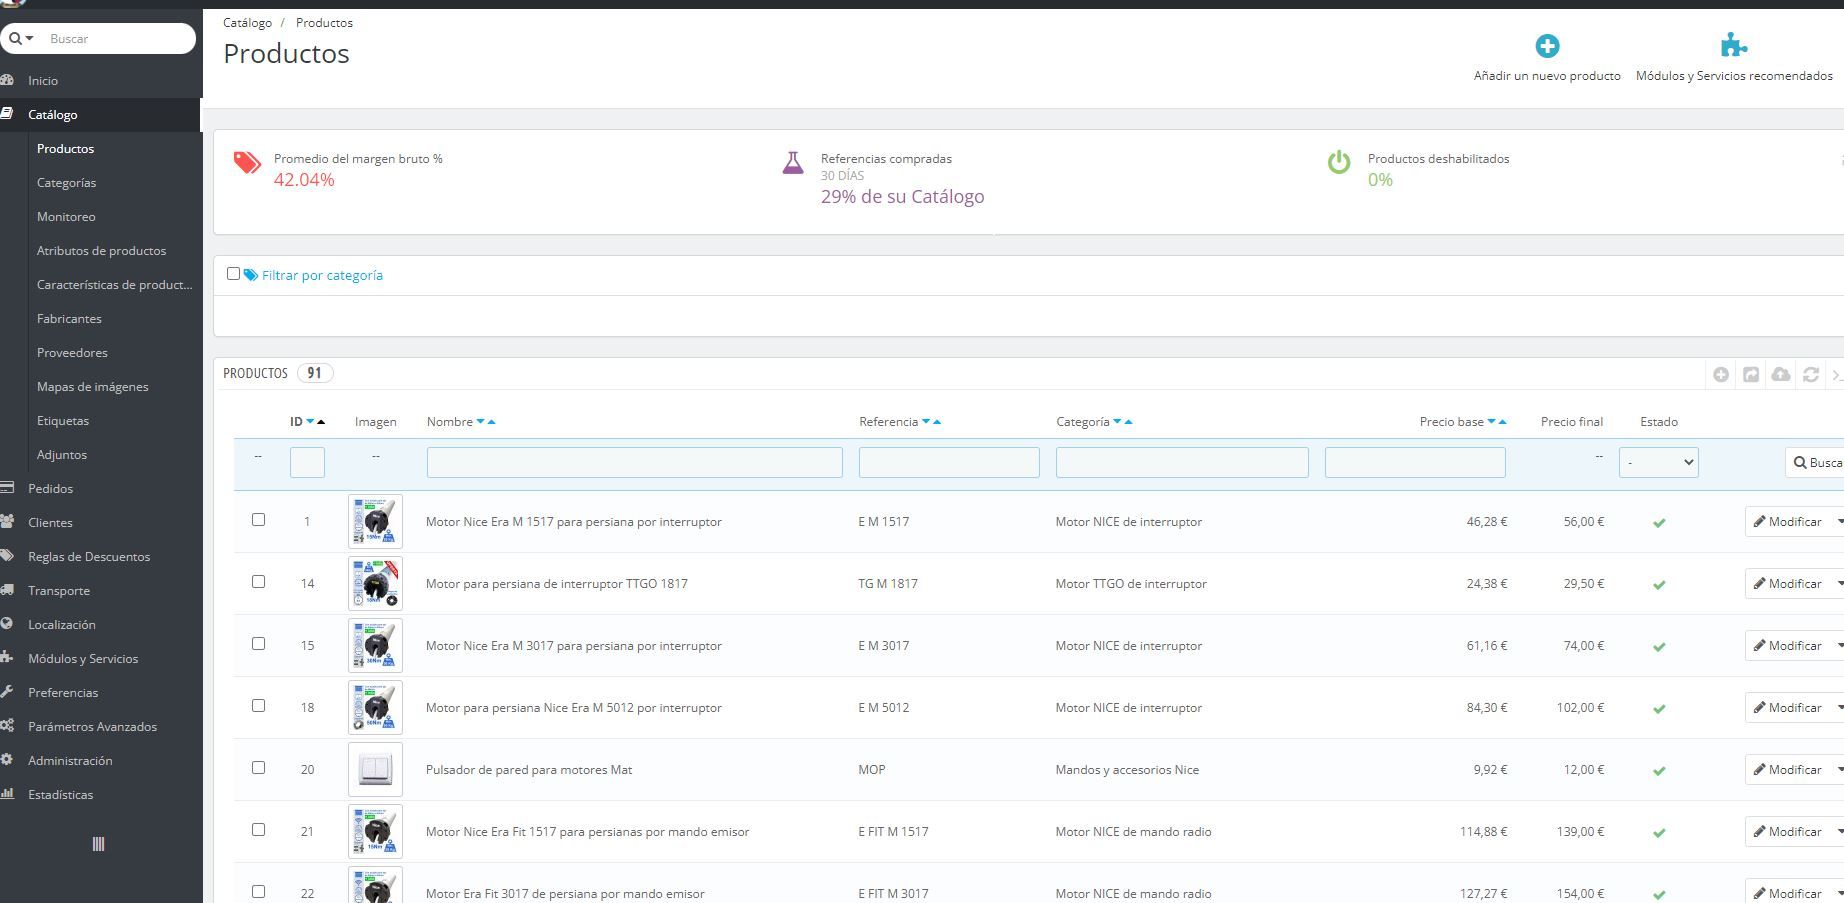
Task: Expand Modificar dropdown arrow for product 20
Action: tap(1839, 770)
